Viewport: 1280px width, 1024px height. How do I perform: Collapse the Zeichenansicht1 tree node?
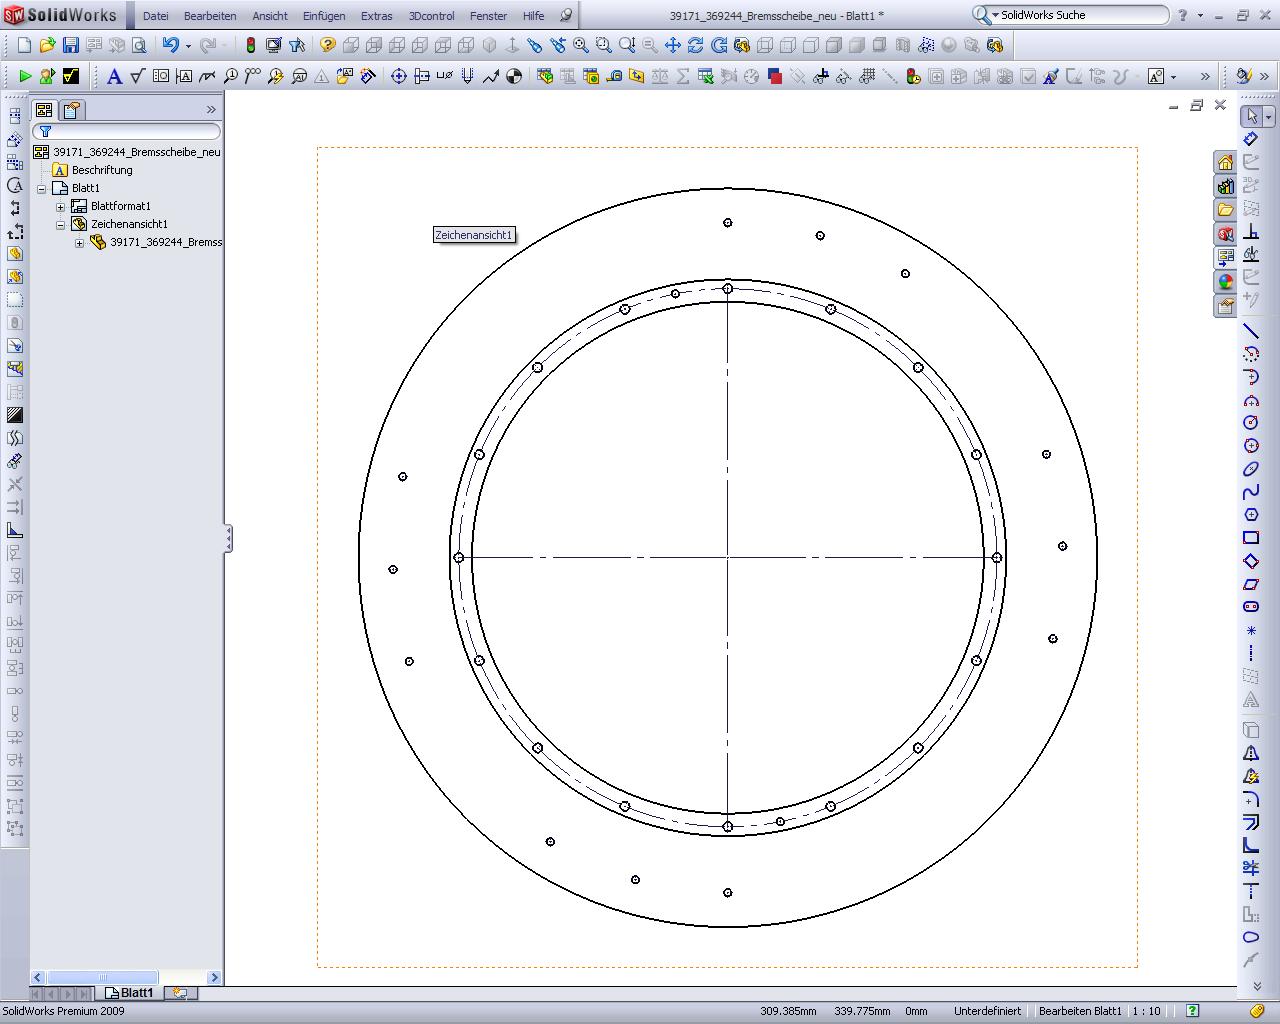pos(60,224)
